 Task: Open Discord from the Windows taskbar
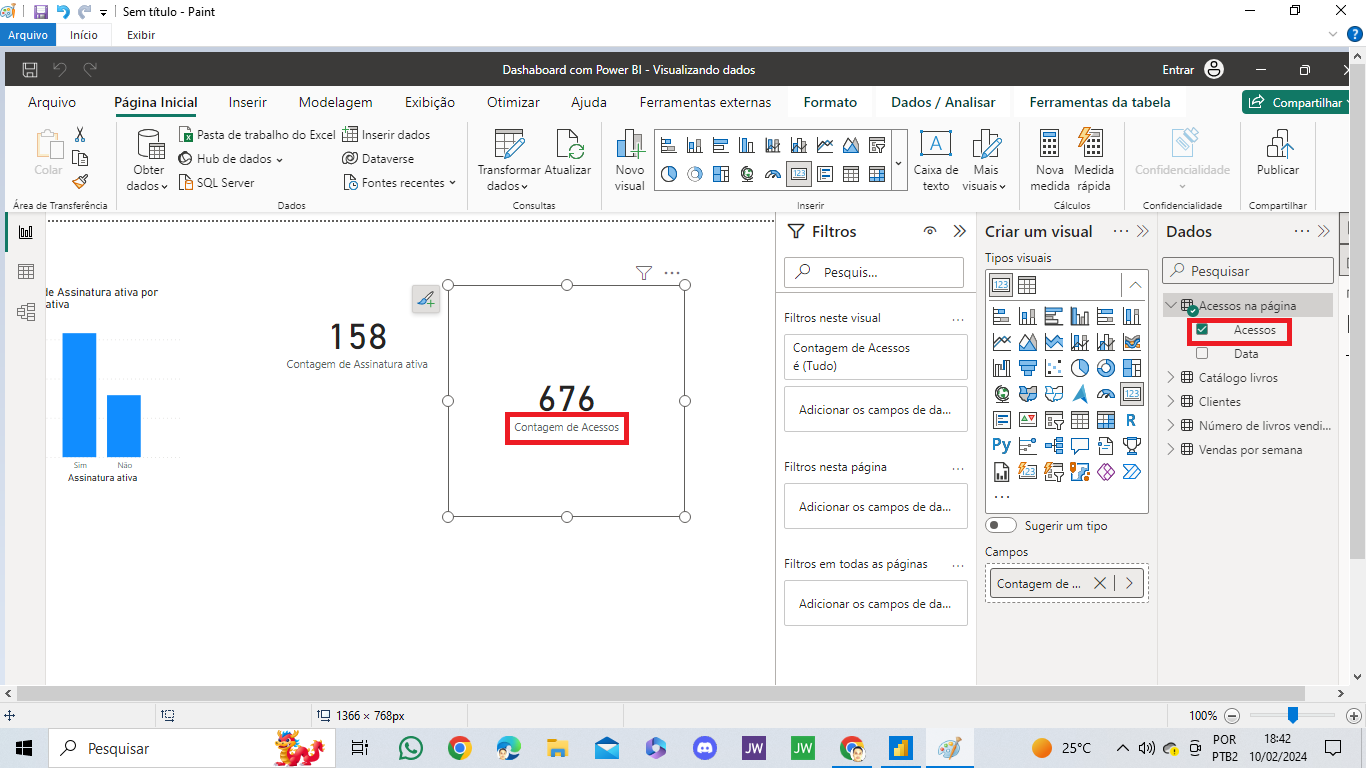[705, 748]
